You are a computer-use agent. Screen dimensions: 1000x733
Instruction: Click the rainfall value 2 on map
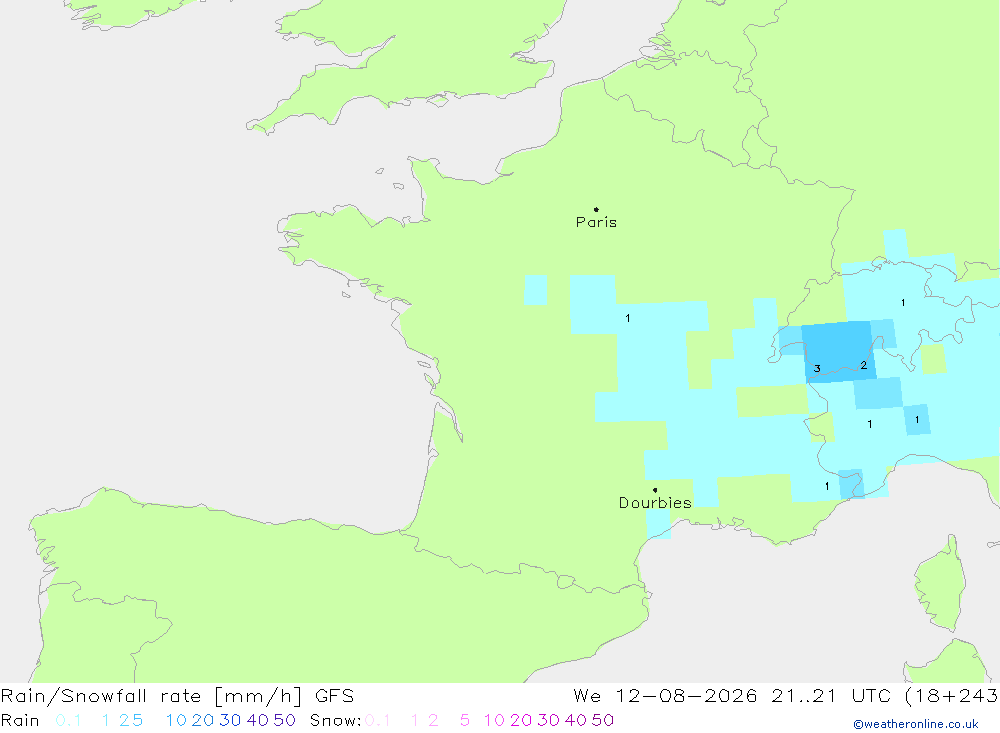(864, 366)
